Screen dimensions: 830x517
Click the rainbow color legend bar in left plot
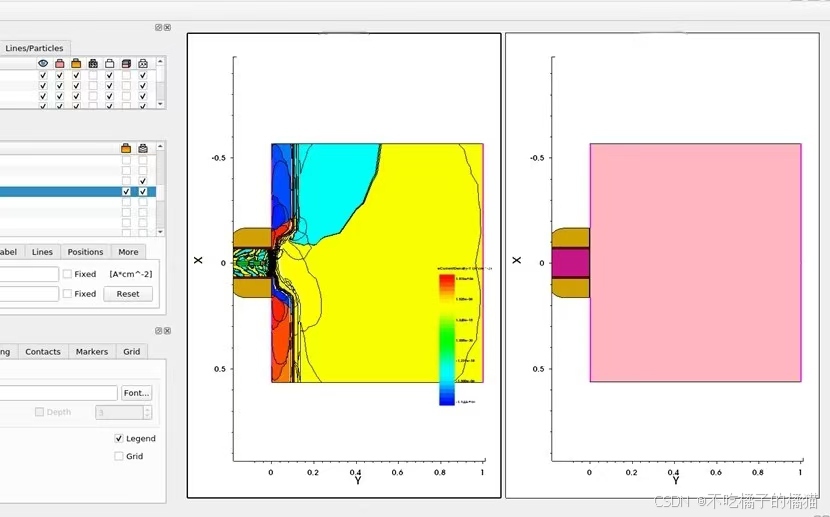[x=447, y=340]
